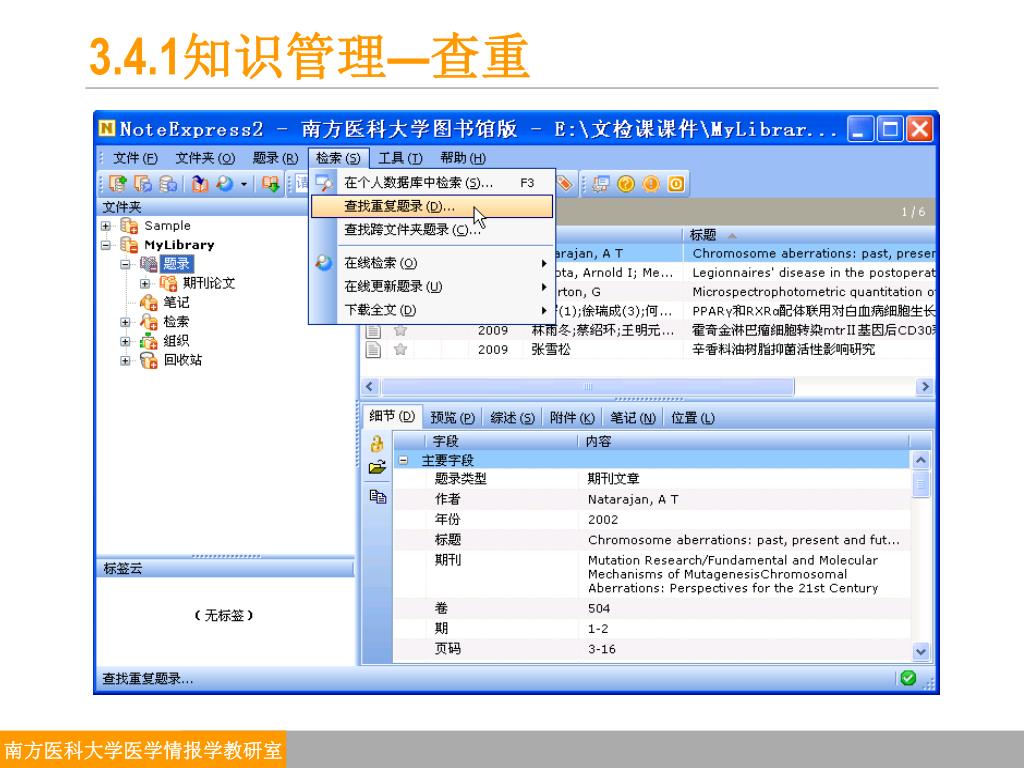
Task: Open the 下载全文(D) submenu
Action: point(432,310)
